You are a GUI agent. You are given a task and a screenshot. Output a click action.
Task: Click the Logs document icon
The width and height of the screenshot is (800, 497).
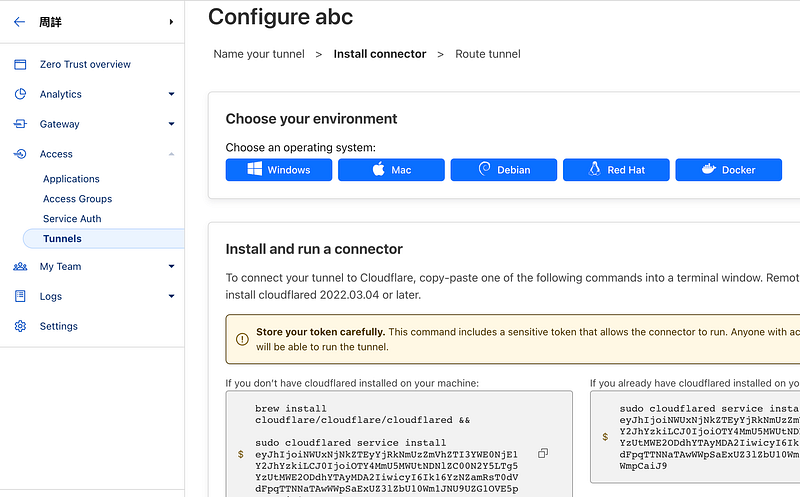point(20,296)
